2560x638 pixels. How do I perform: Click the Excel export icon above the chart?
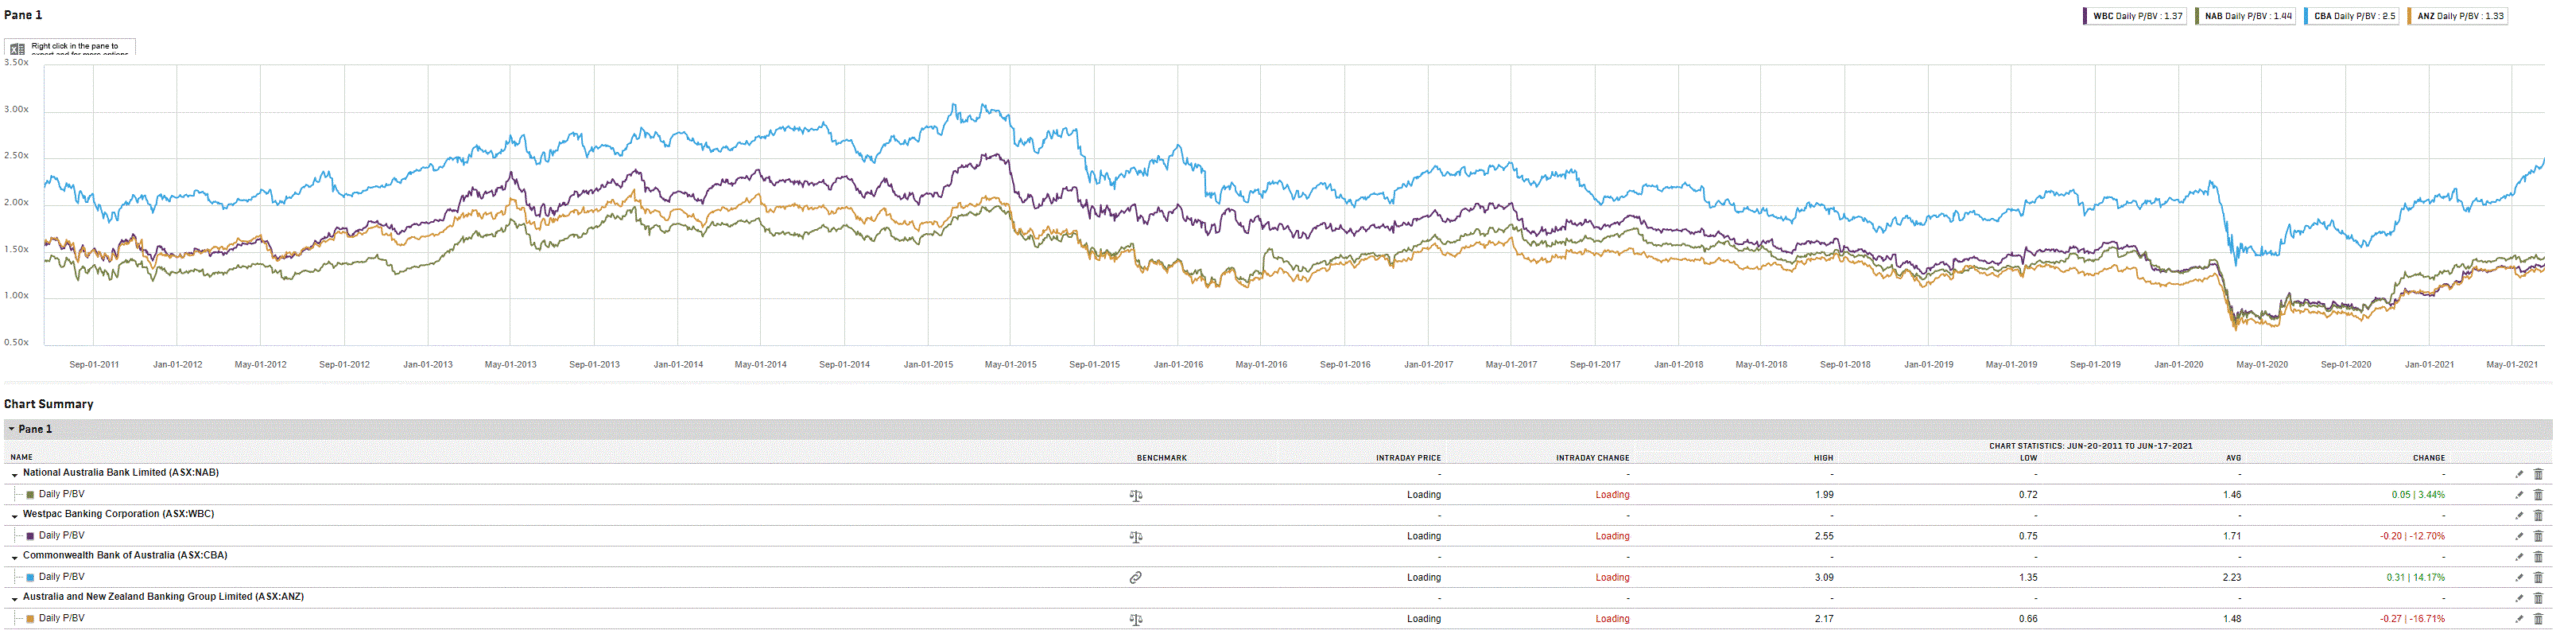click(17, 48)
